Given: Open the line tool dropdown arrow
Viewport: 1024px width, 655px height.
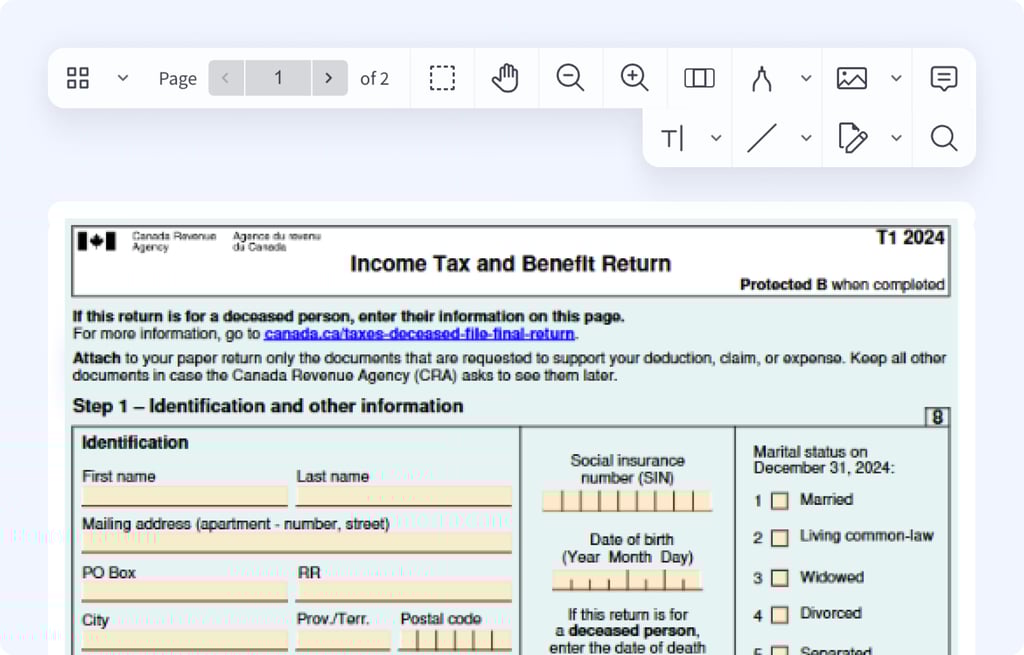Looking at the screenshot, I should (x=806, y=138).
